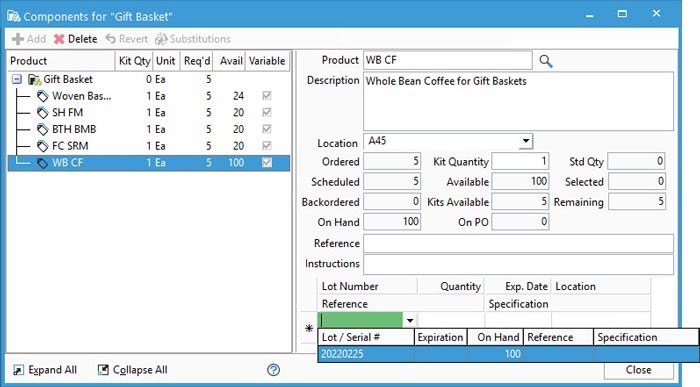This screenshot has height=387, width=700.
Task: Click the green Lot Number entry cell
Action: pyautogui.click(x=361, y=320)
